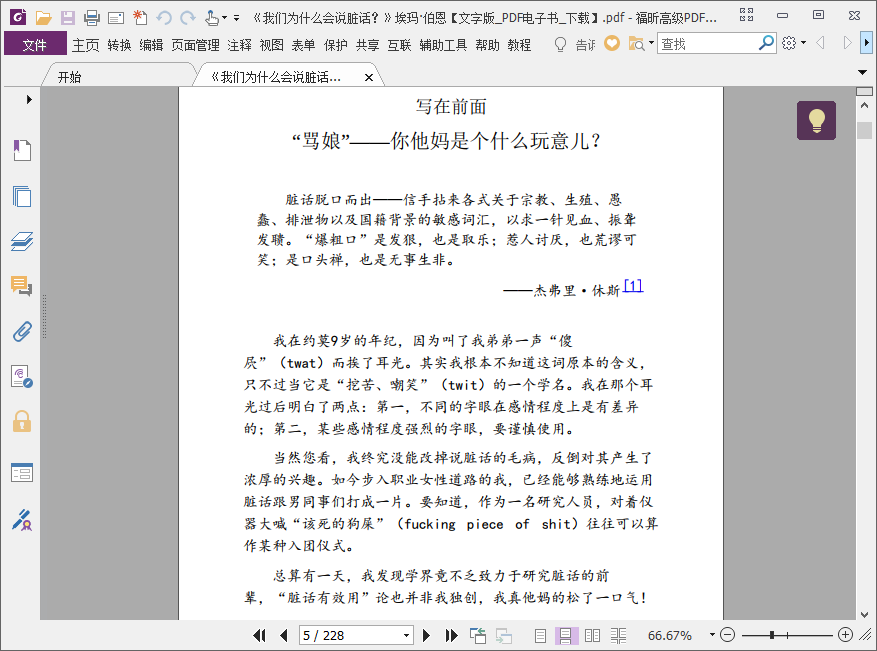877x651 pixels.
Task: Switch to the 转换 ribbon tab
Action: [119, 45]
